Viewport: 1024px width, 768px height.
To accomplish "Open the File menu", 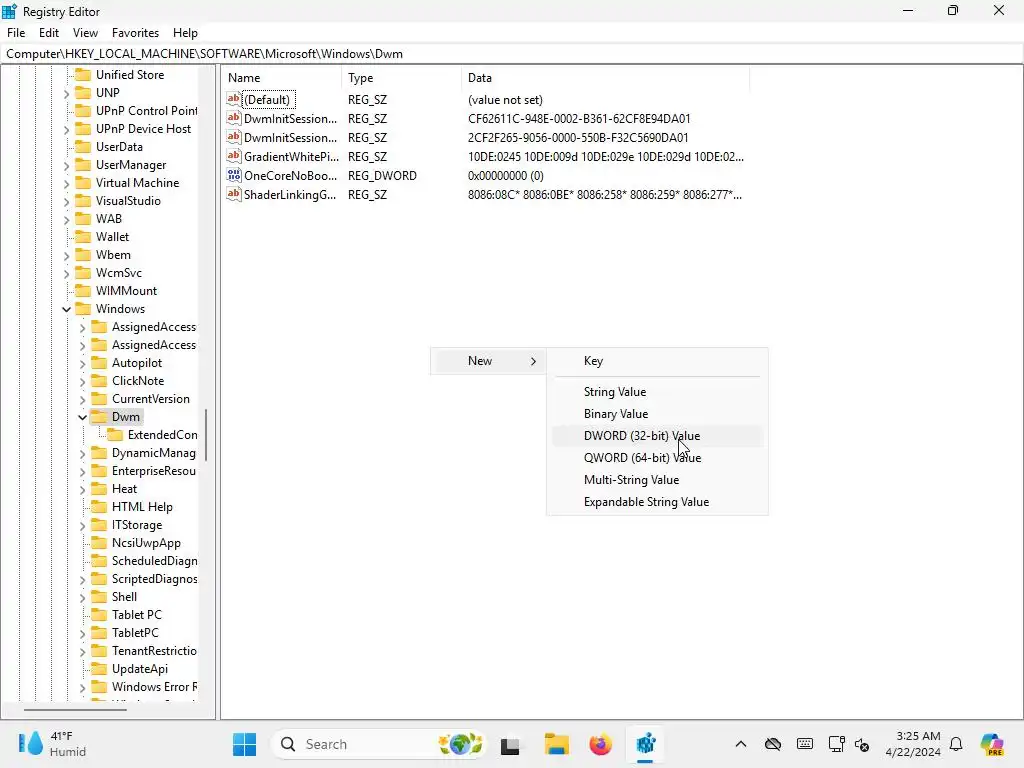I will [16, 33].
